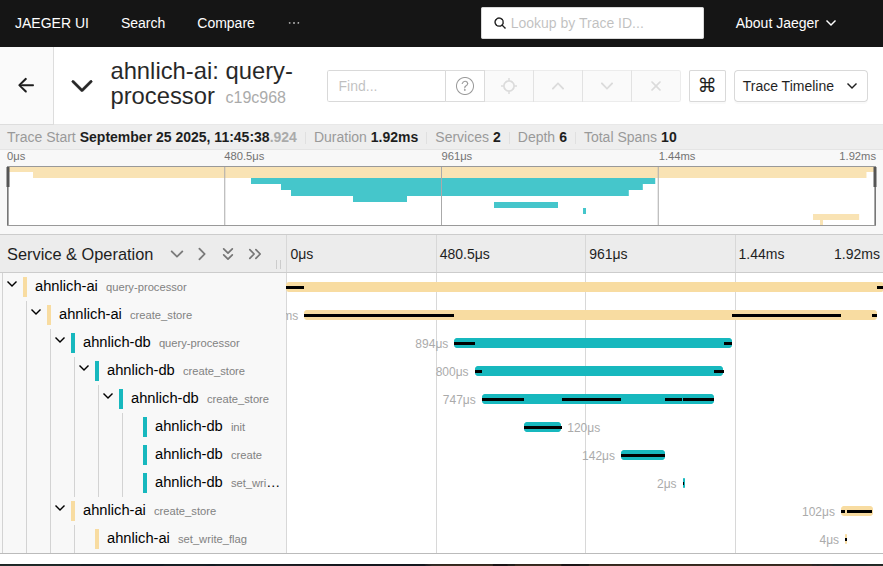Open keyboard shortcuts command icon
This screenshot has width=883, height=566.
point(707,86)
